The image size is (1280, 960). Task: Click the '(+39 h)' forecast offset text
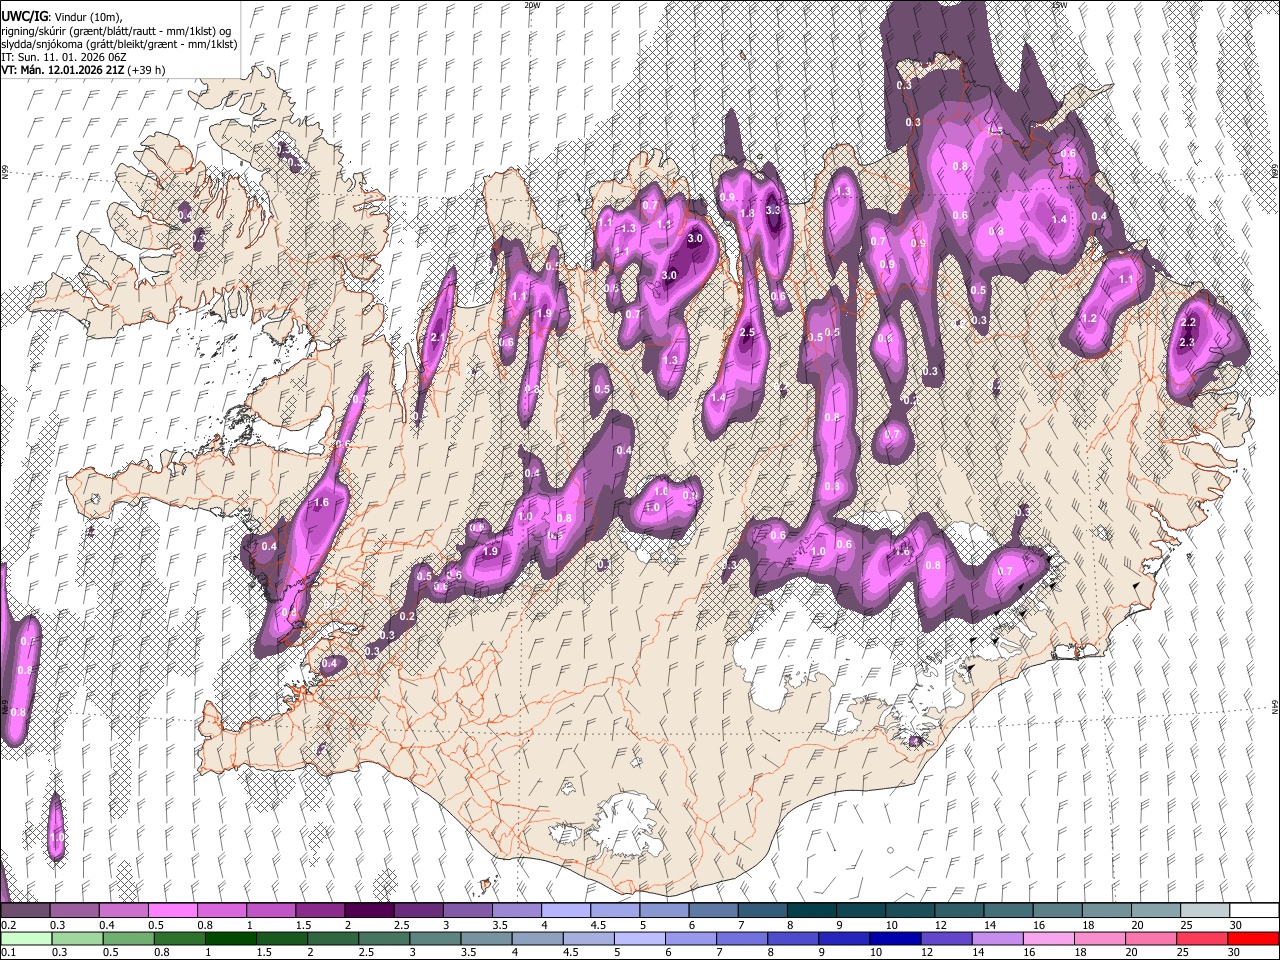click(146, 71)
